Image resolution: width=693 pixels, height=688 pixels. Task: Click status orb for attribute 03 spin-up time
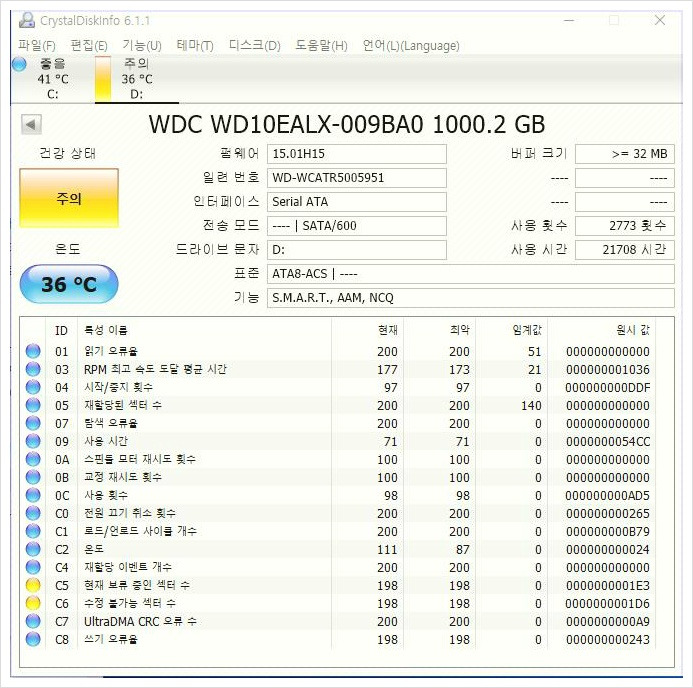coord(33,369)
